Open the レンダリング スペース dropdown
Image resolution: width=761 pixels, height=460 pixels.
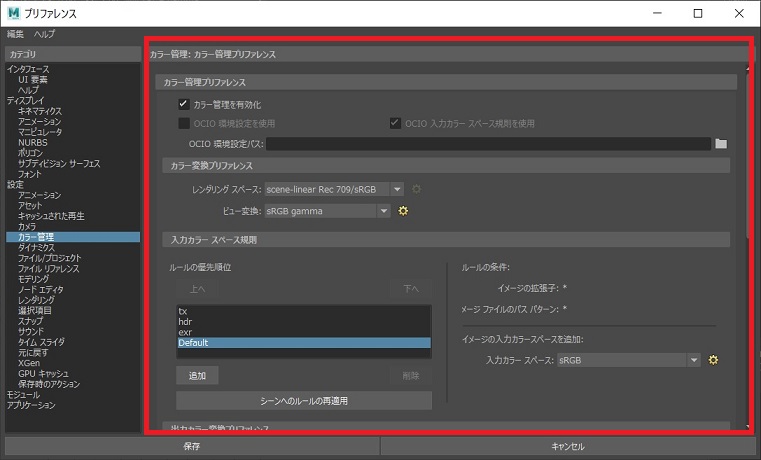(x=334, y=189)
